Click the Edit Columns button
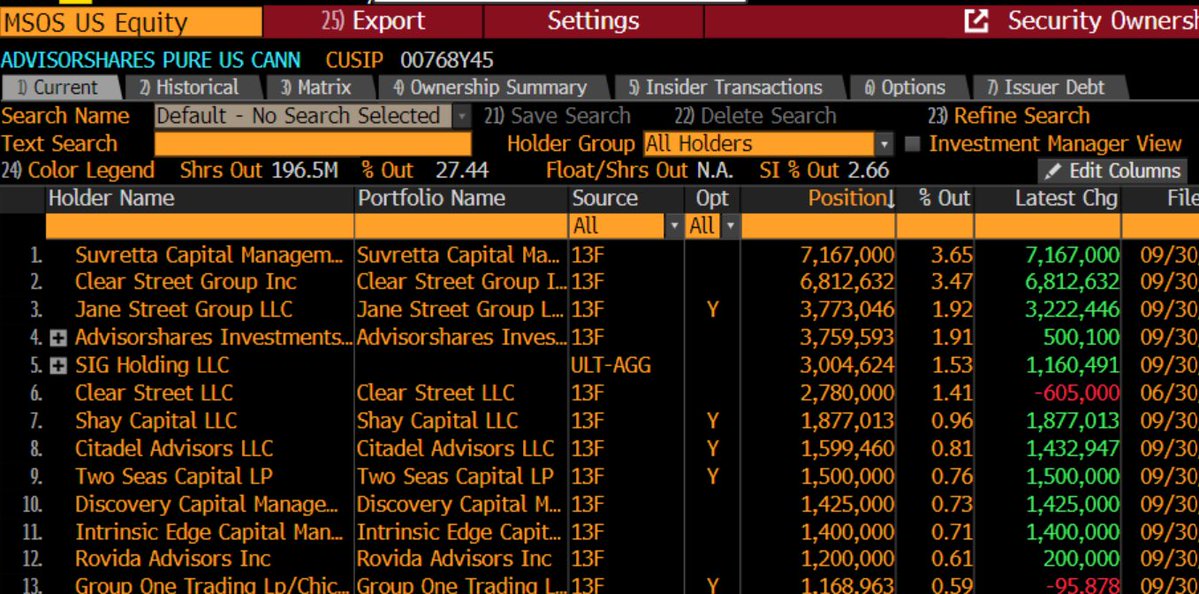 point(1113,170)
